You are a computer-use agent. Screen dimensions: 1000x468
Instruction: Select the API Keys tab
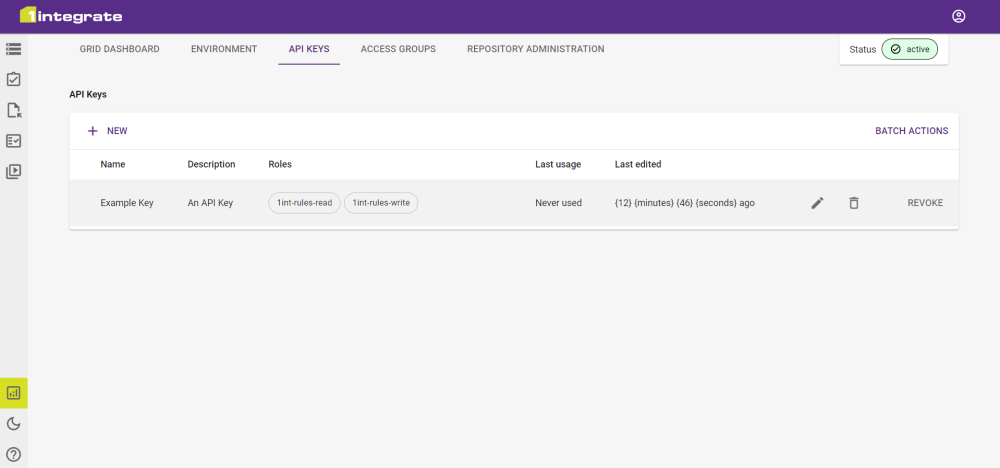pos(309,49)
